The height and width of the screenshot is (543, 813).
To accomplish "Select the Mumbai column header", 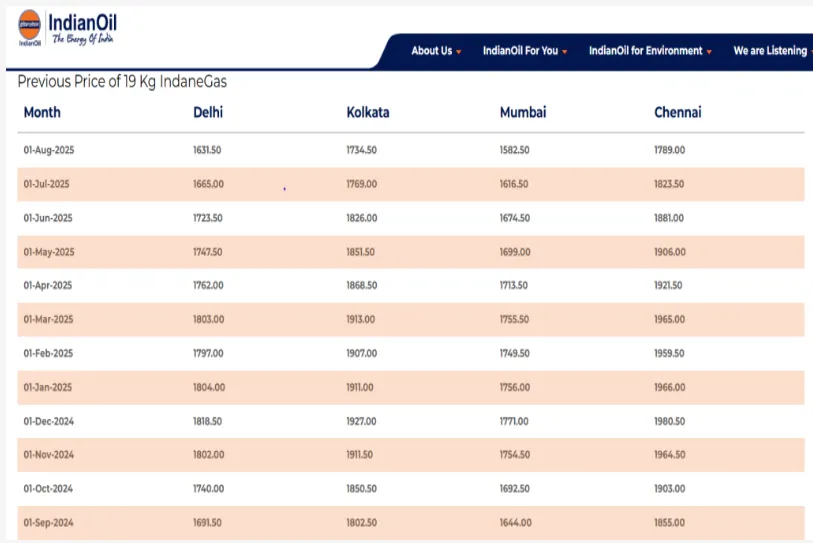I will pyautogui.click(x=523, y=113).
